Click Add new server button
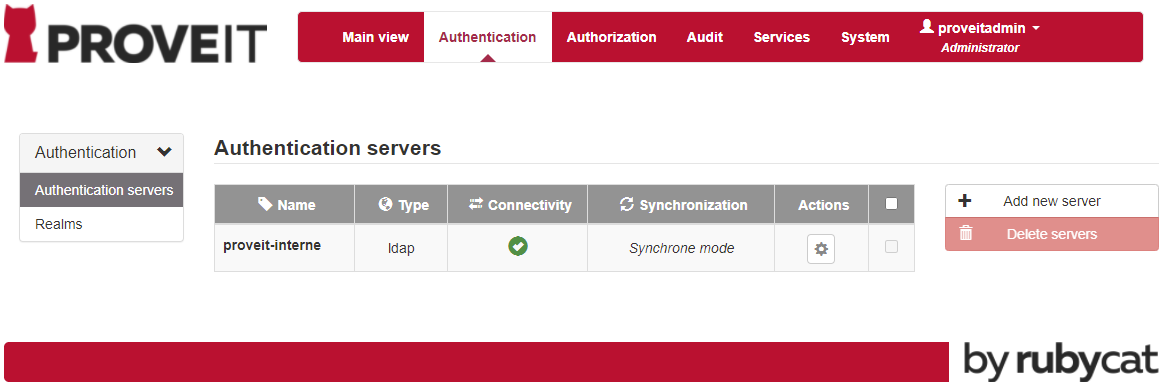The image size is (1163, 382). click(x=1052, y=201)
